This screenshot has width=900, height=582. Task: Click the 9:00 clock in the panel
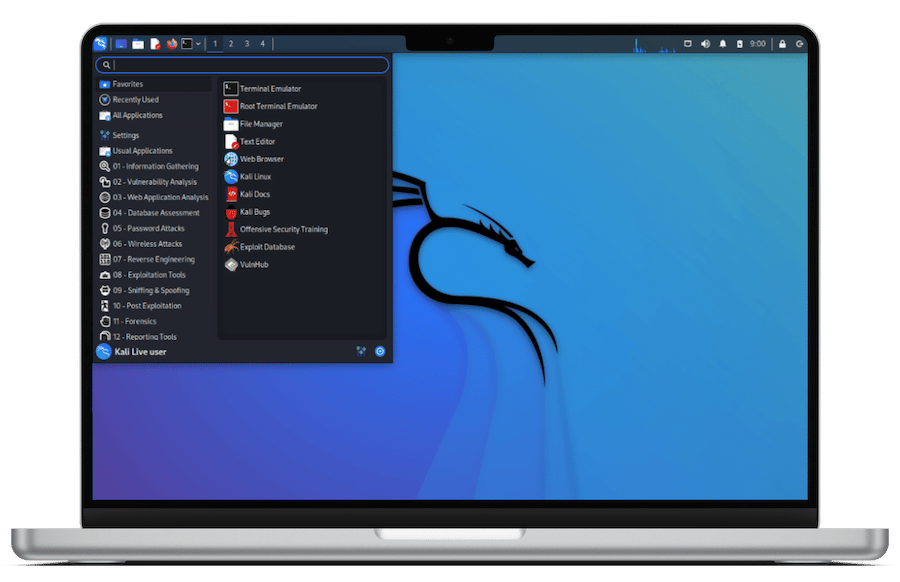[758, 44]
